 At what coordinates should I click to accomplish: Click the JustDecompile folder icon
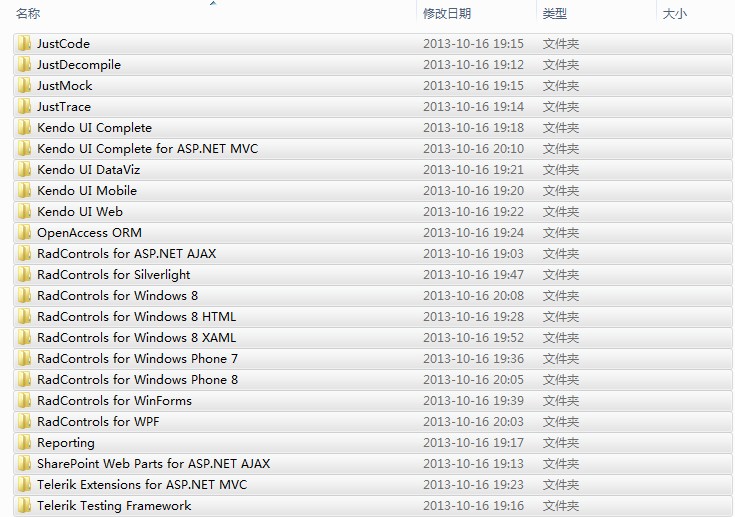24,65
